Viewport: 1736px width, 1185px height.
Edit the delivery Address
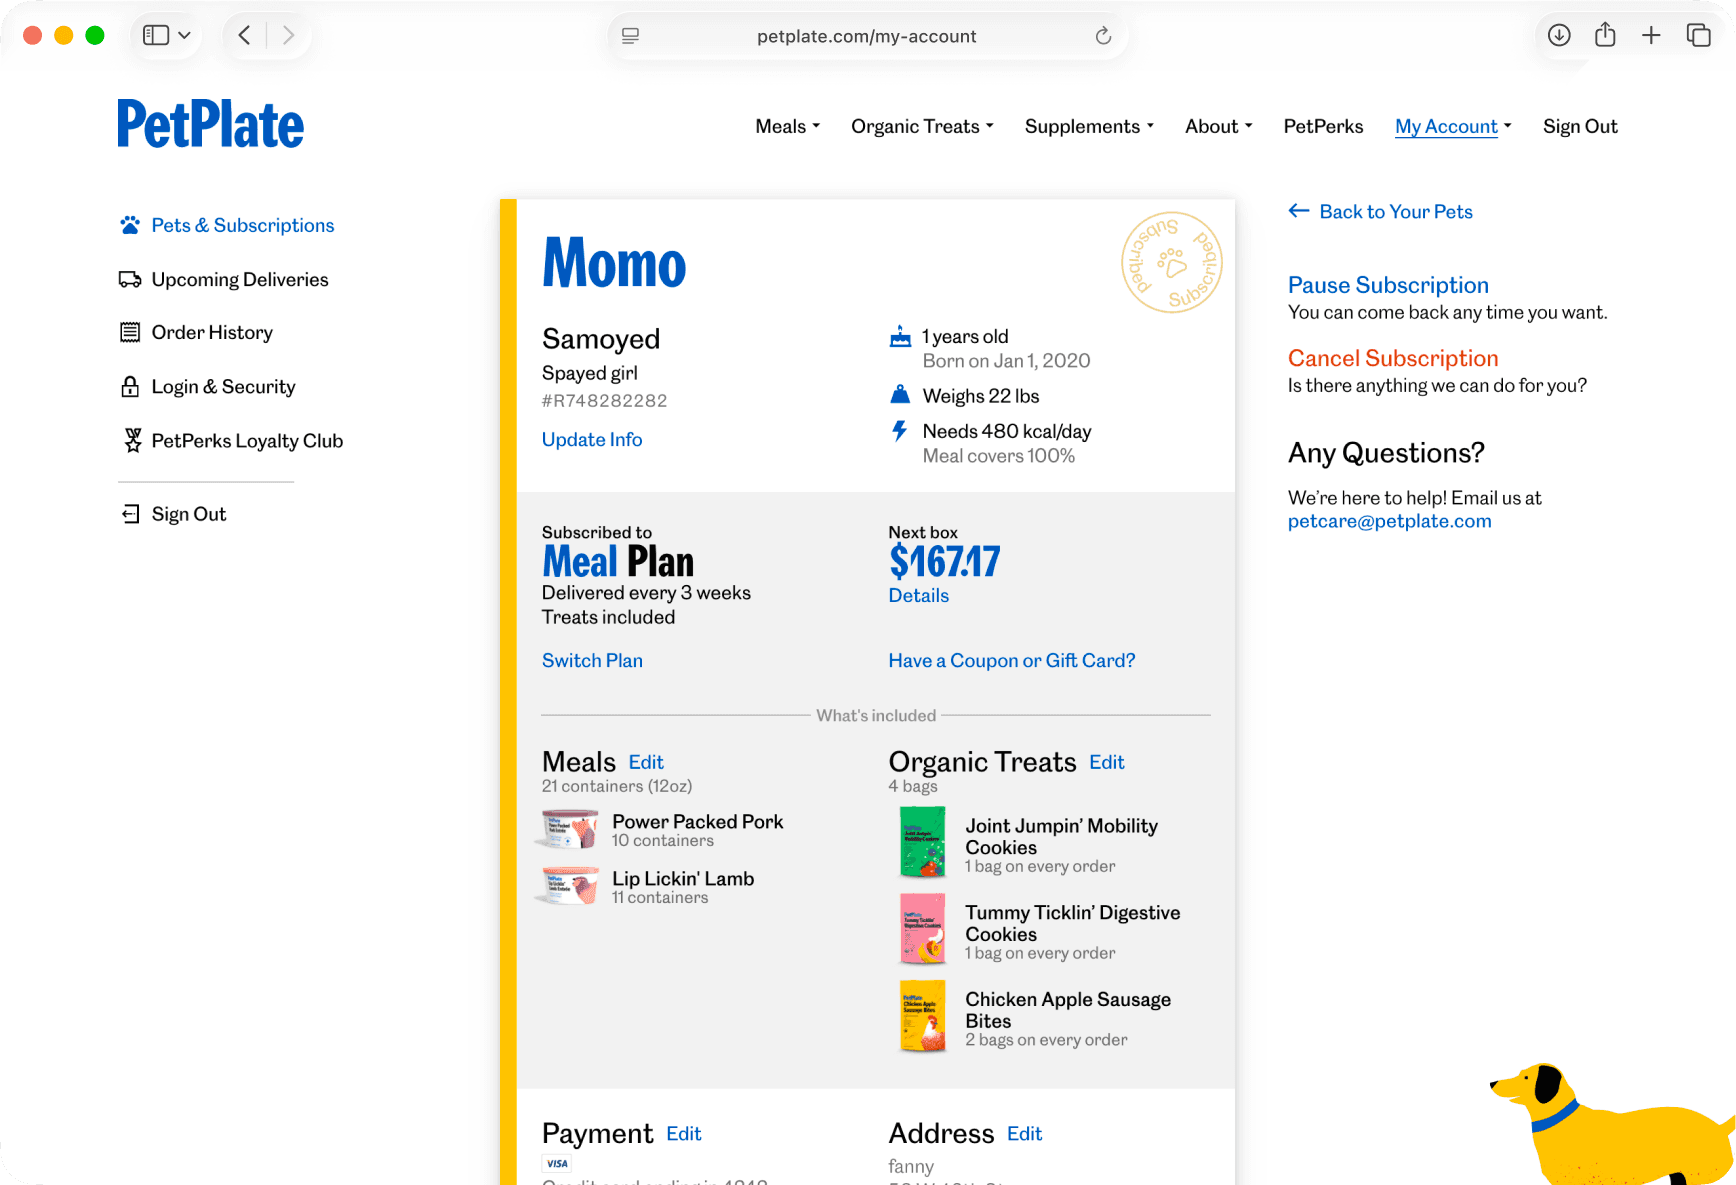tap(1024, 1134)
